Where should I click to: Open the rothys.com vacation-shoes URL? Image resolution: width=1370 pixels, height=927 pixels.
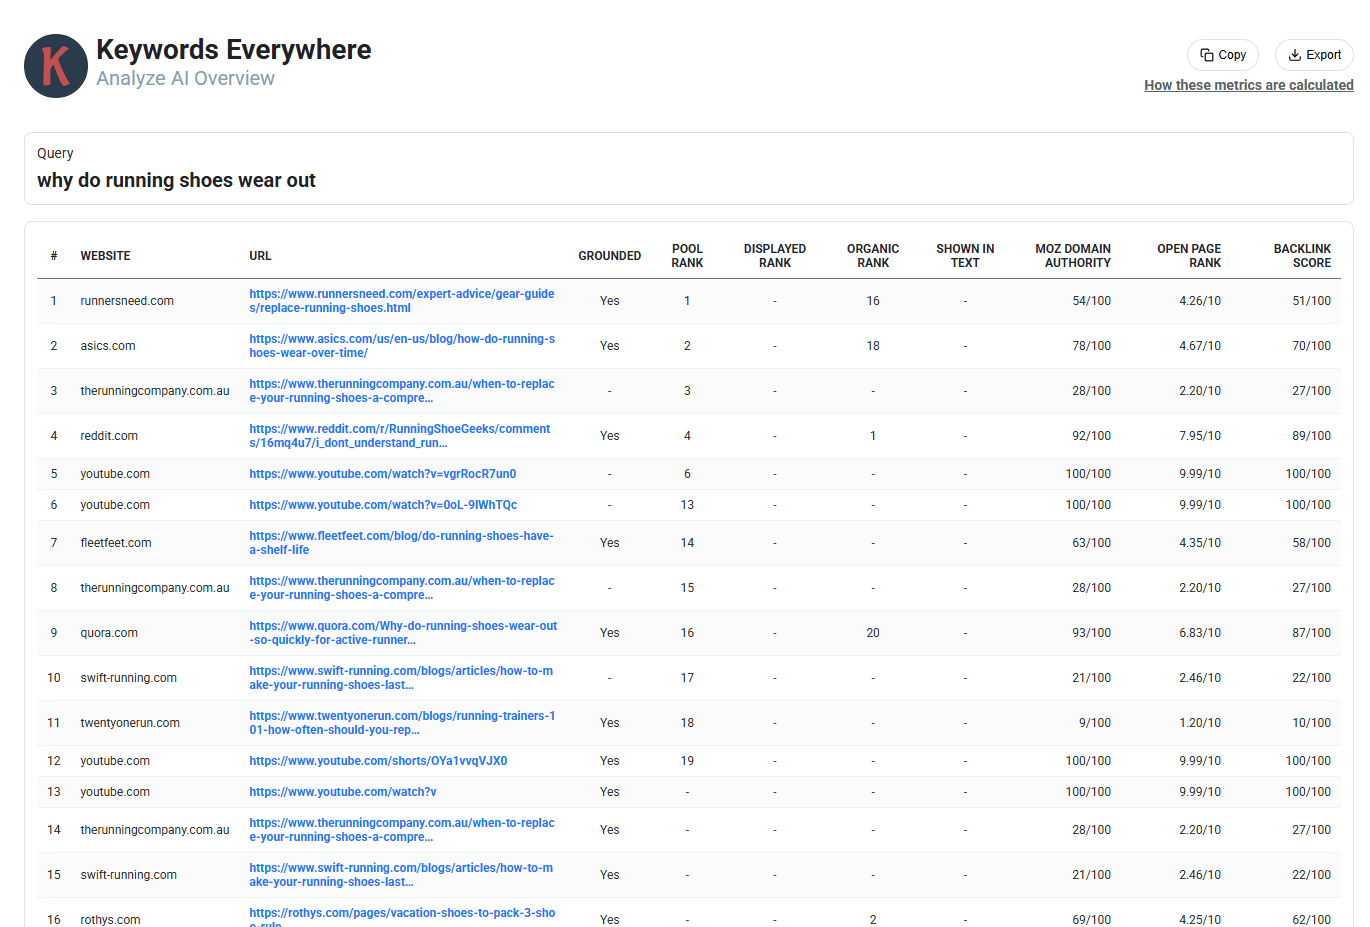pyautogui.click(x=402, y=919)
